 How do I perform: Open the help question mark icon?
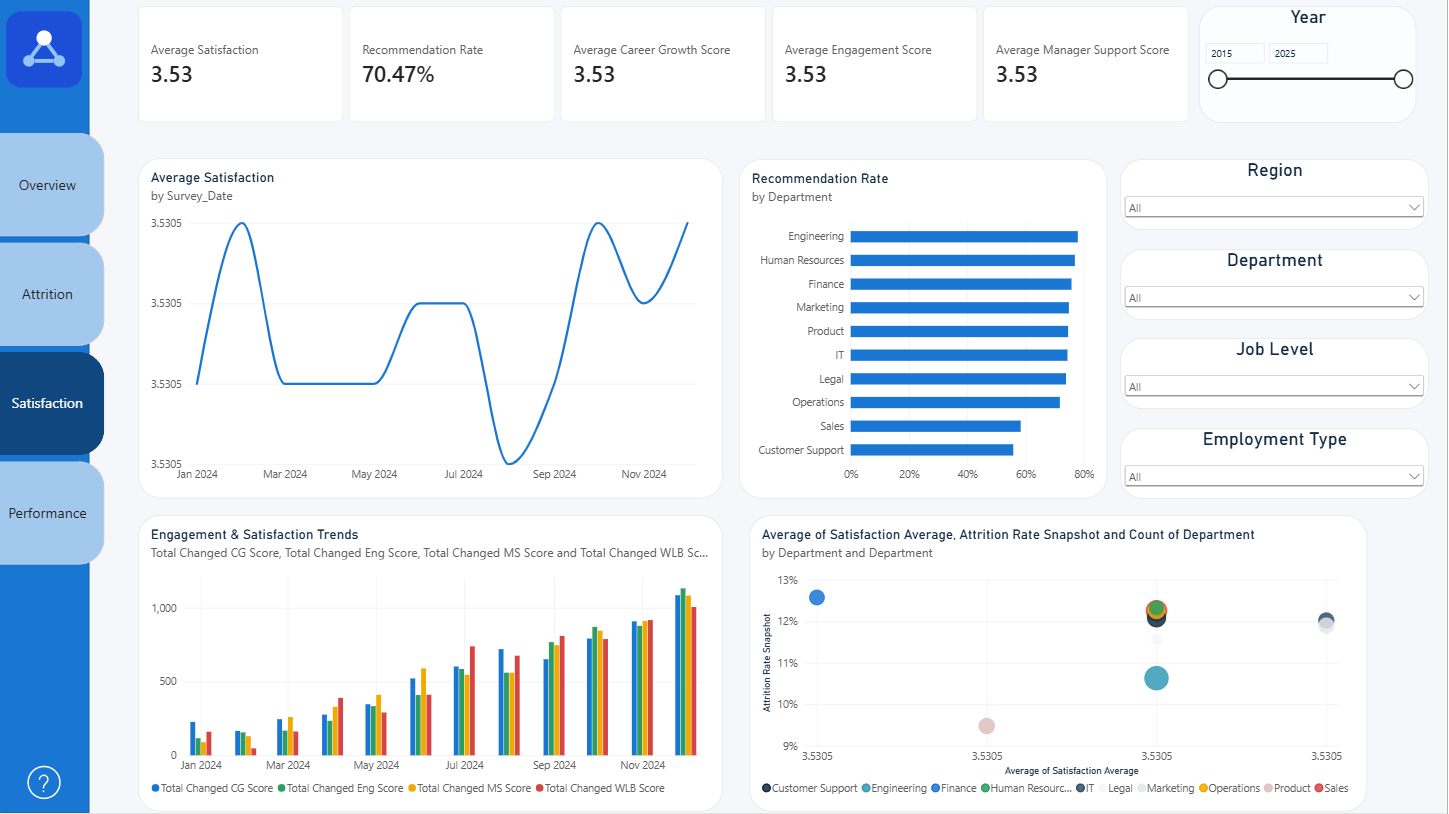pos(44,783)
